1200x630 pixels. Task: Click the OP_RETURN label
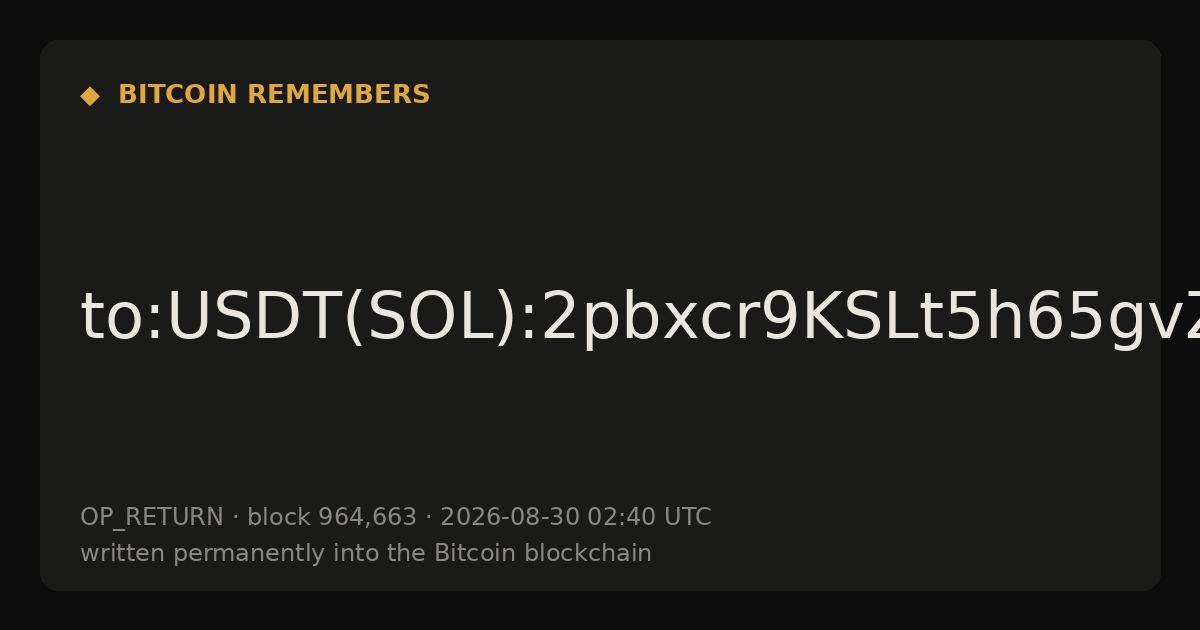tap(152, 518)
